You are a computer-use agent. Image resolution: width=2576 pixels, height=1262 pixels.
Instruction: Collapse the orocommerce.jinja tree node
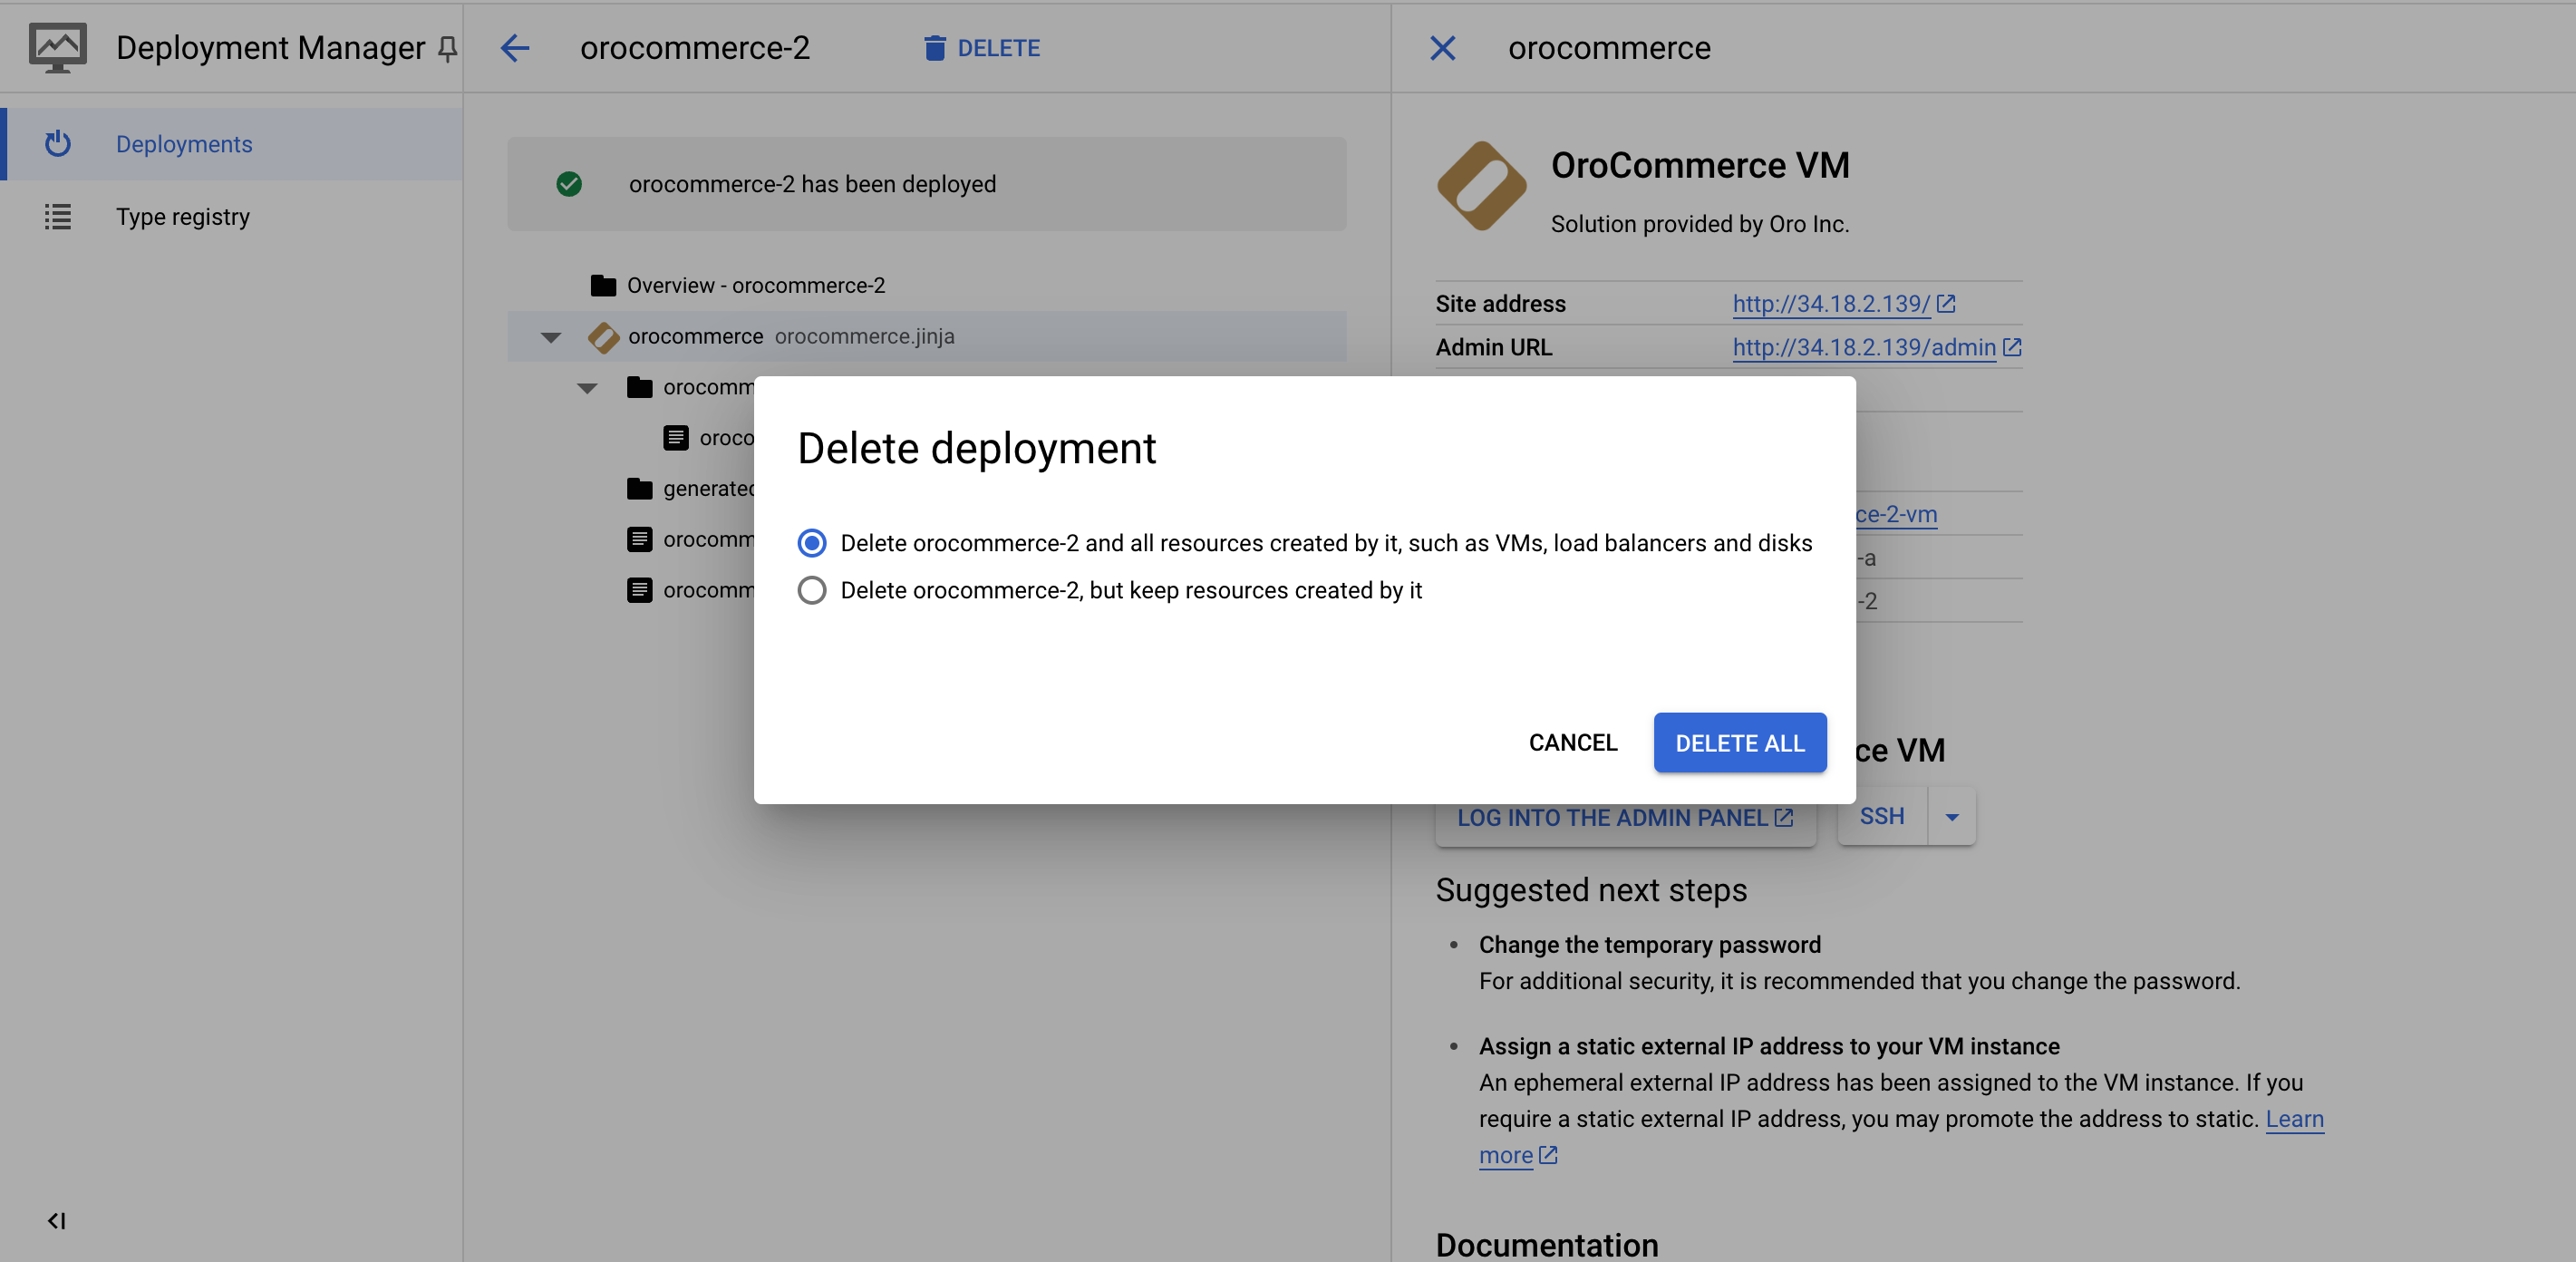(x=551, y=337)
